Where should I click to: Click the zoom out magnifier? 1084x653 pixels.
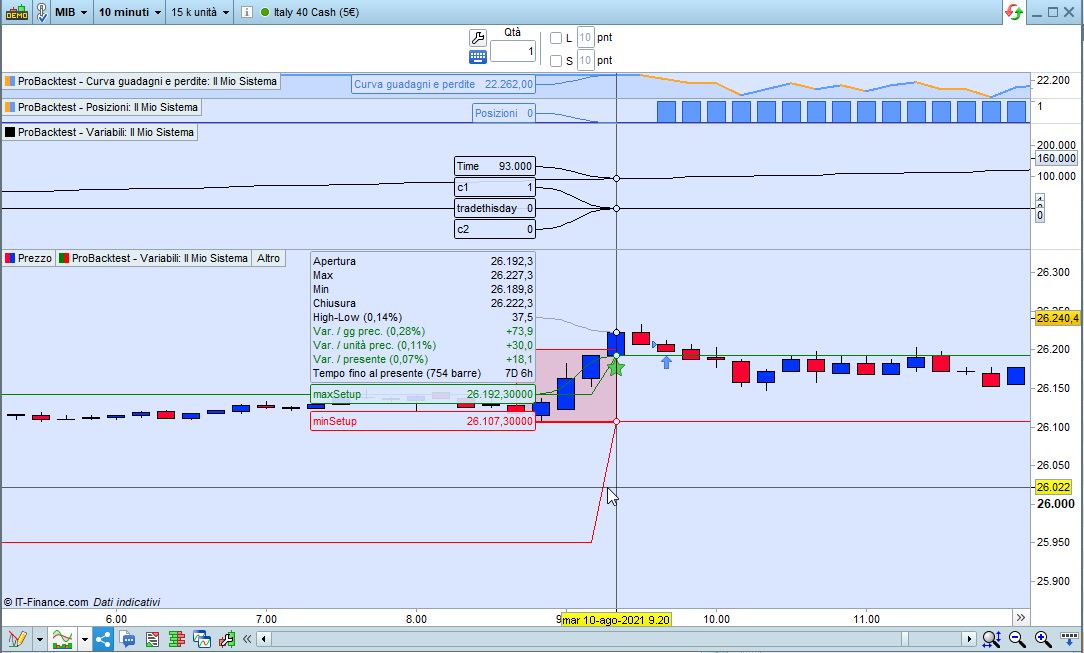(1017, 639)
